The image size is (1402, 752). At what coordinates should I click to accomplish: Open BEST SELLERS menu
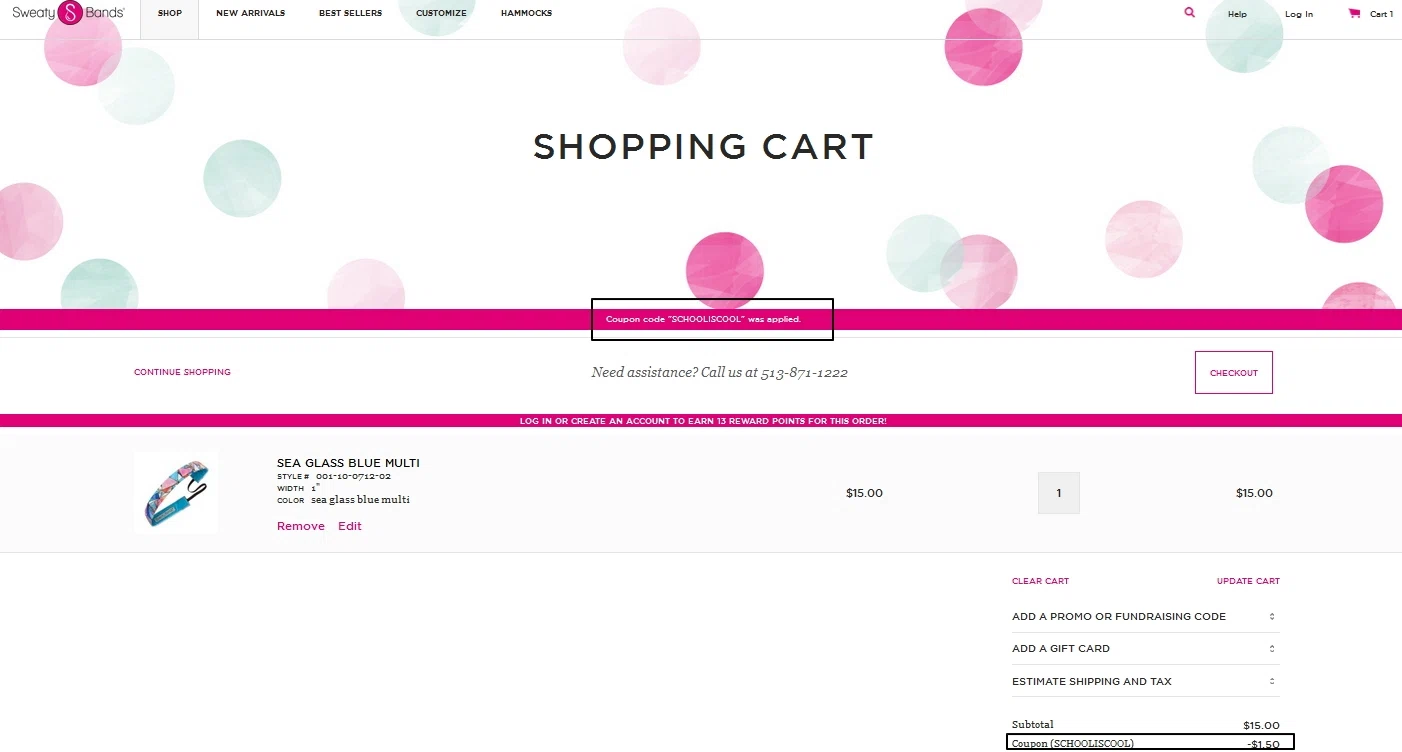pyautogui.click(x=350, y=14)
